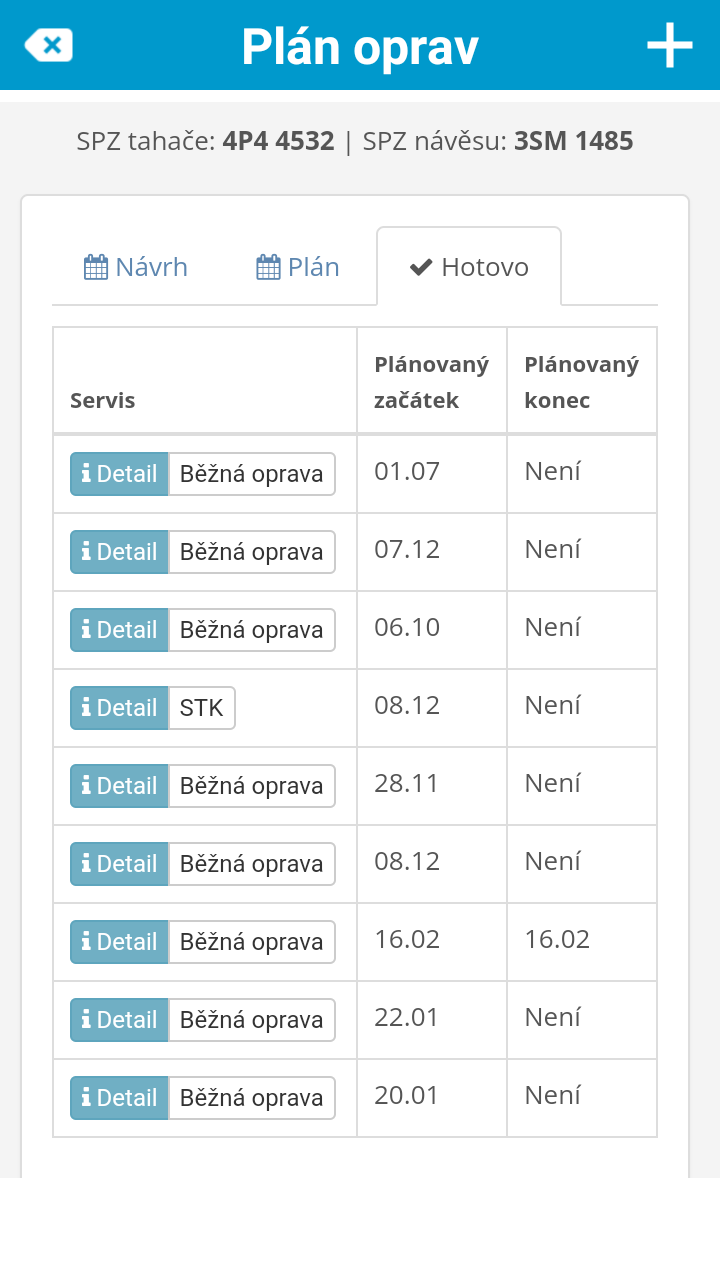Image resolution: width=720 pixels, height=1280 pixels.
Task: Open Detail for the 06.10 repair
Action: tap(119, 630)
